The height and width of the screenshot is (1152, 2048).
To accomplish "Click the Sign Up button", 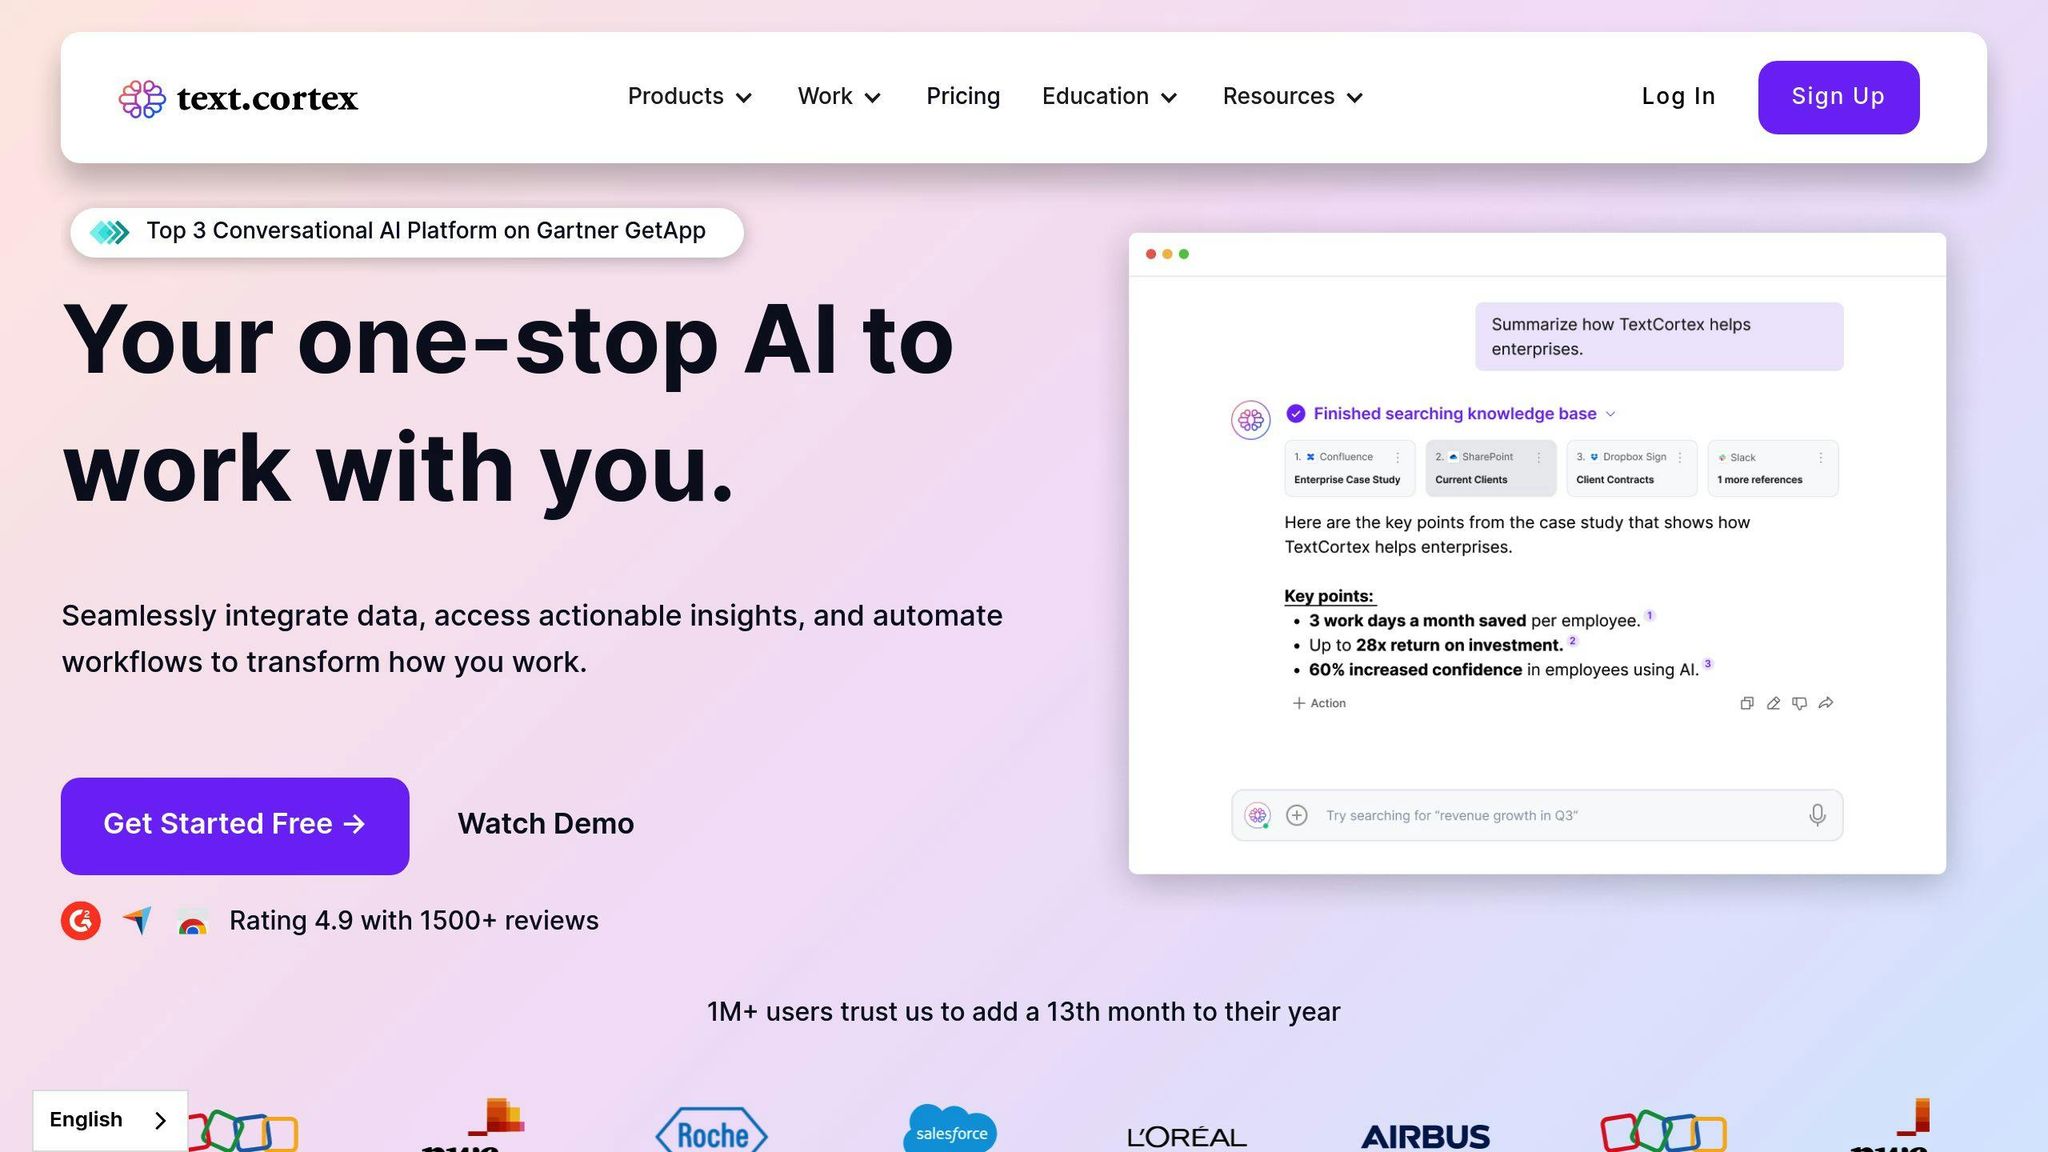I will click(1838, 97).
